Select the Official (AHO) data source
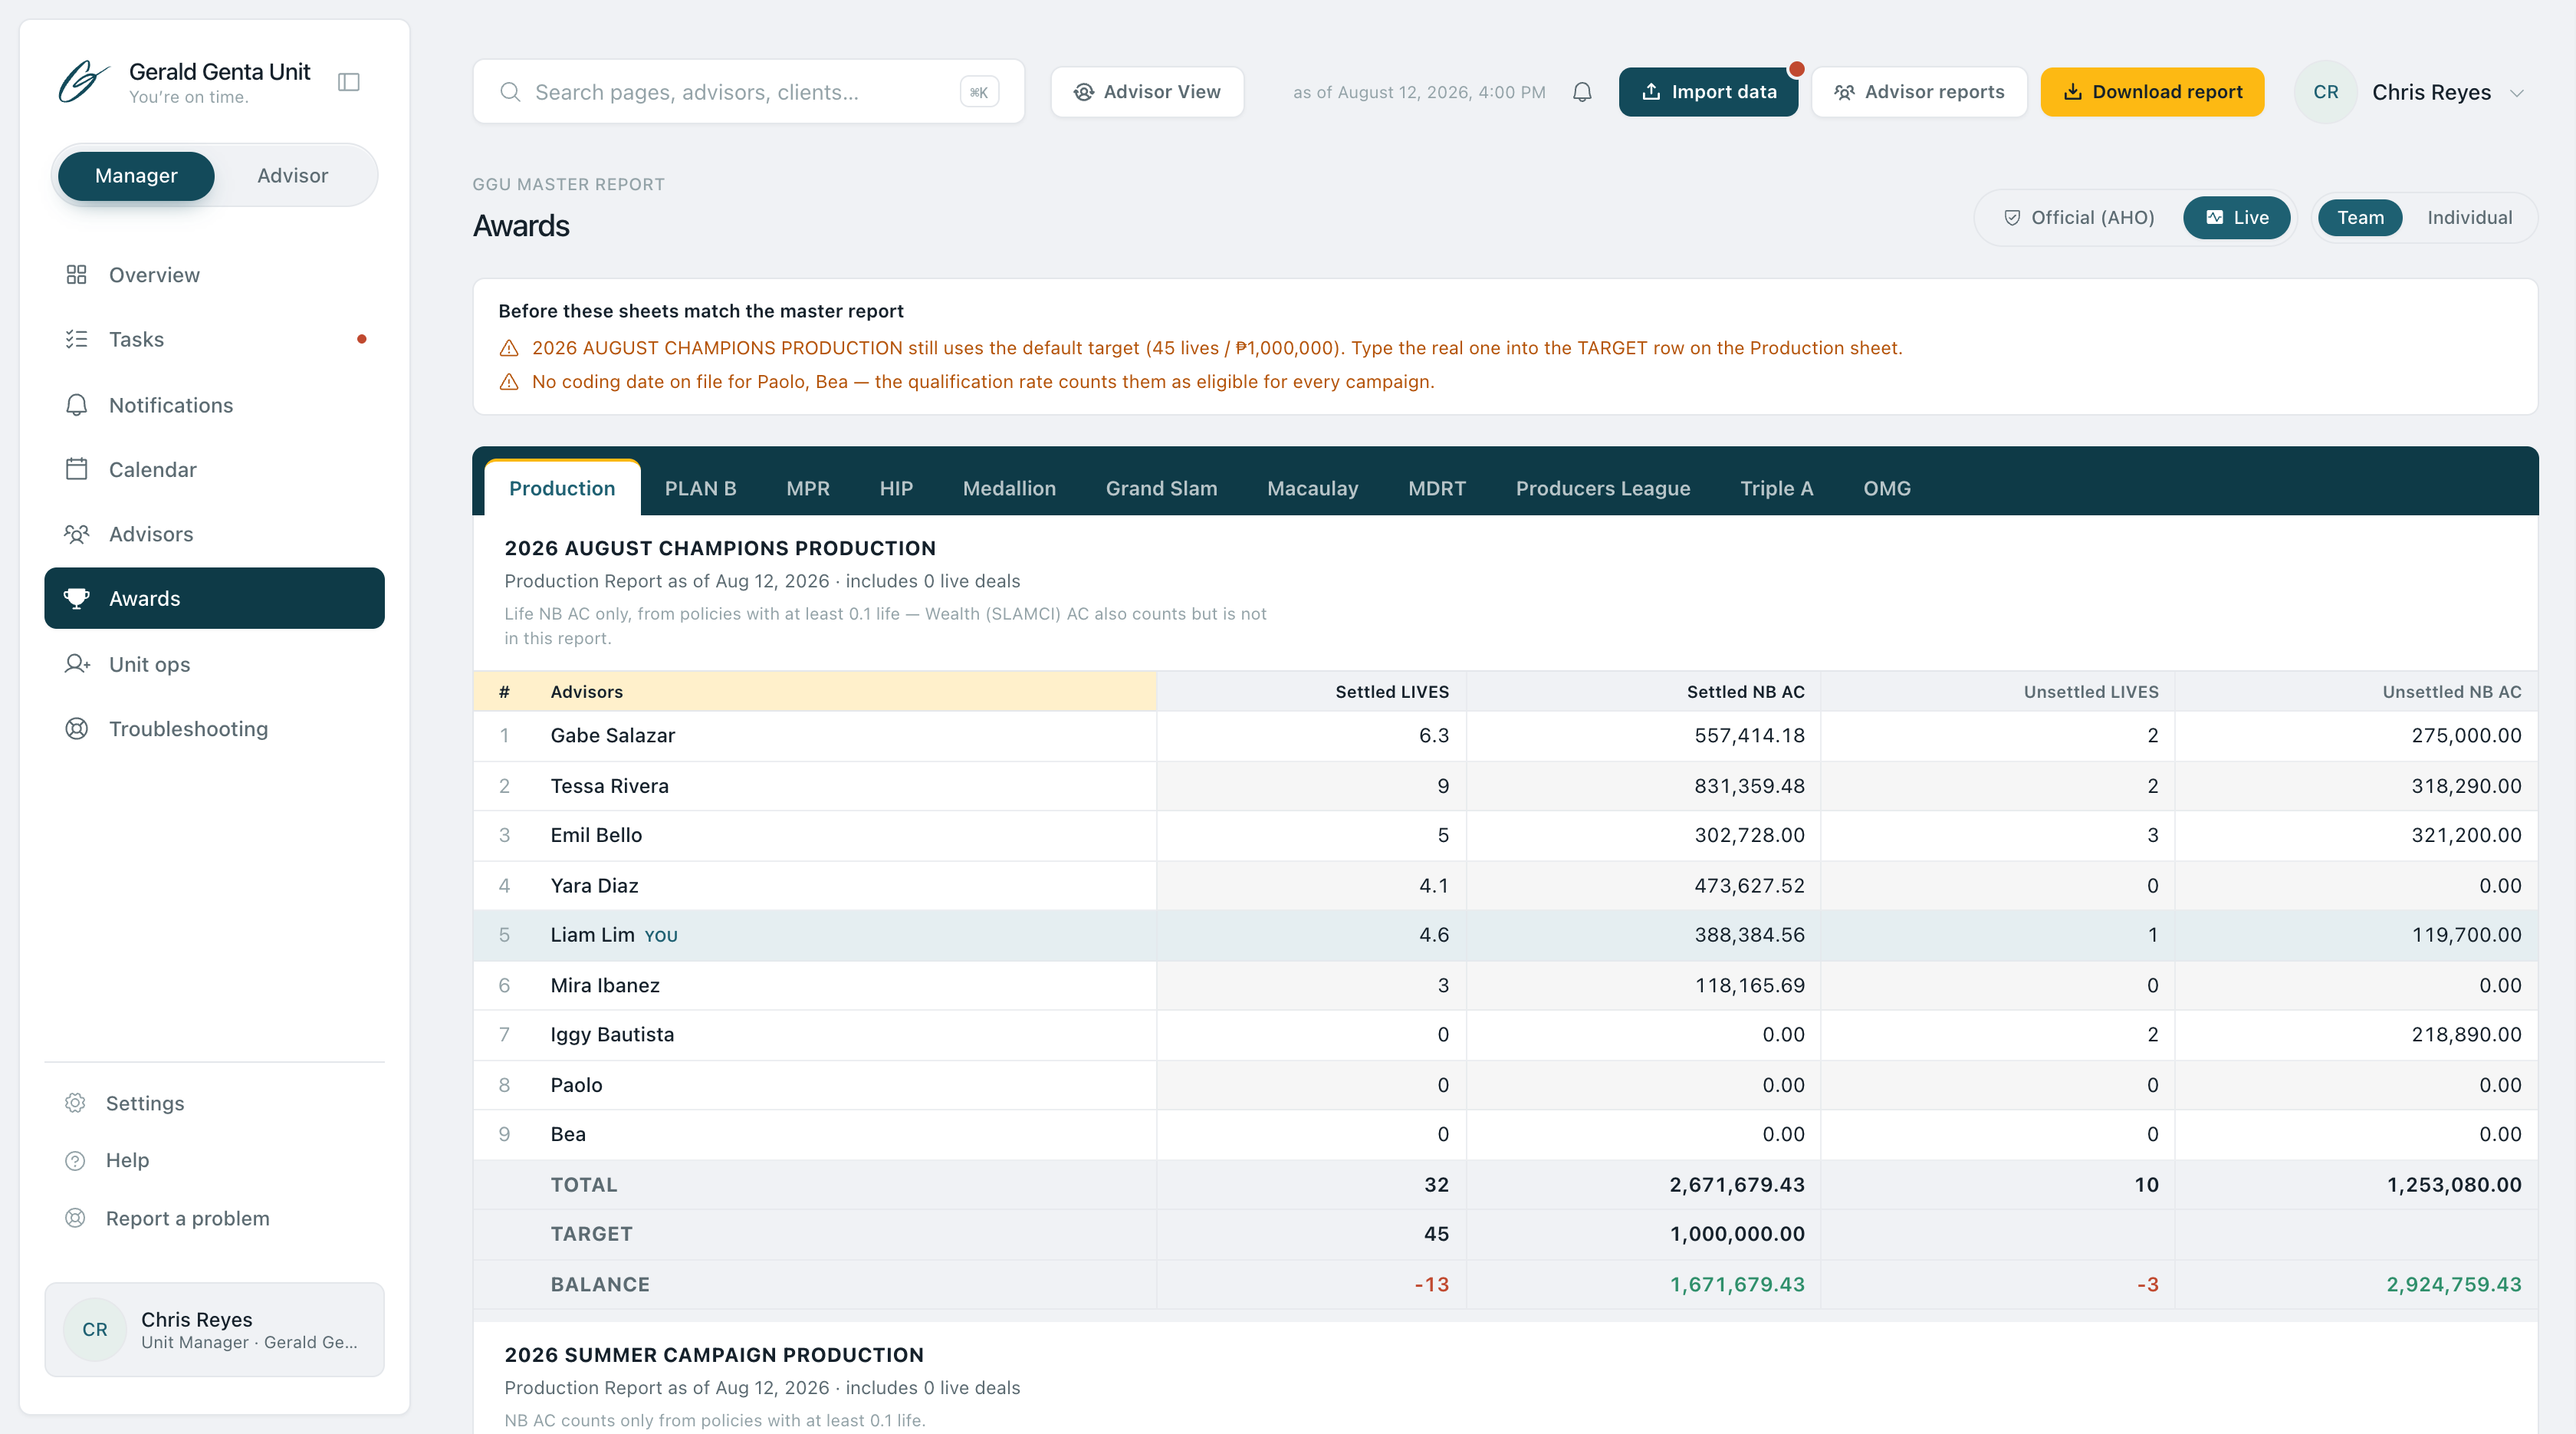Image resolution: width=2576 pixels, height=1434 pixels. click(2079, 218)
